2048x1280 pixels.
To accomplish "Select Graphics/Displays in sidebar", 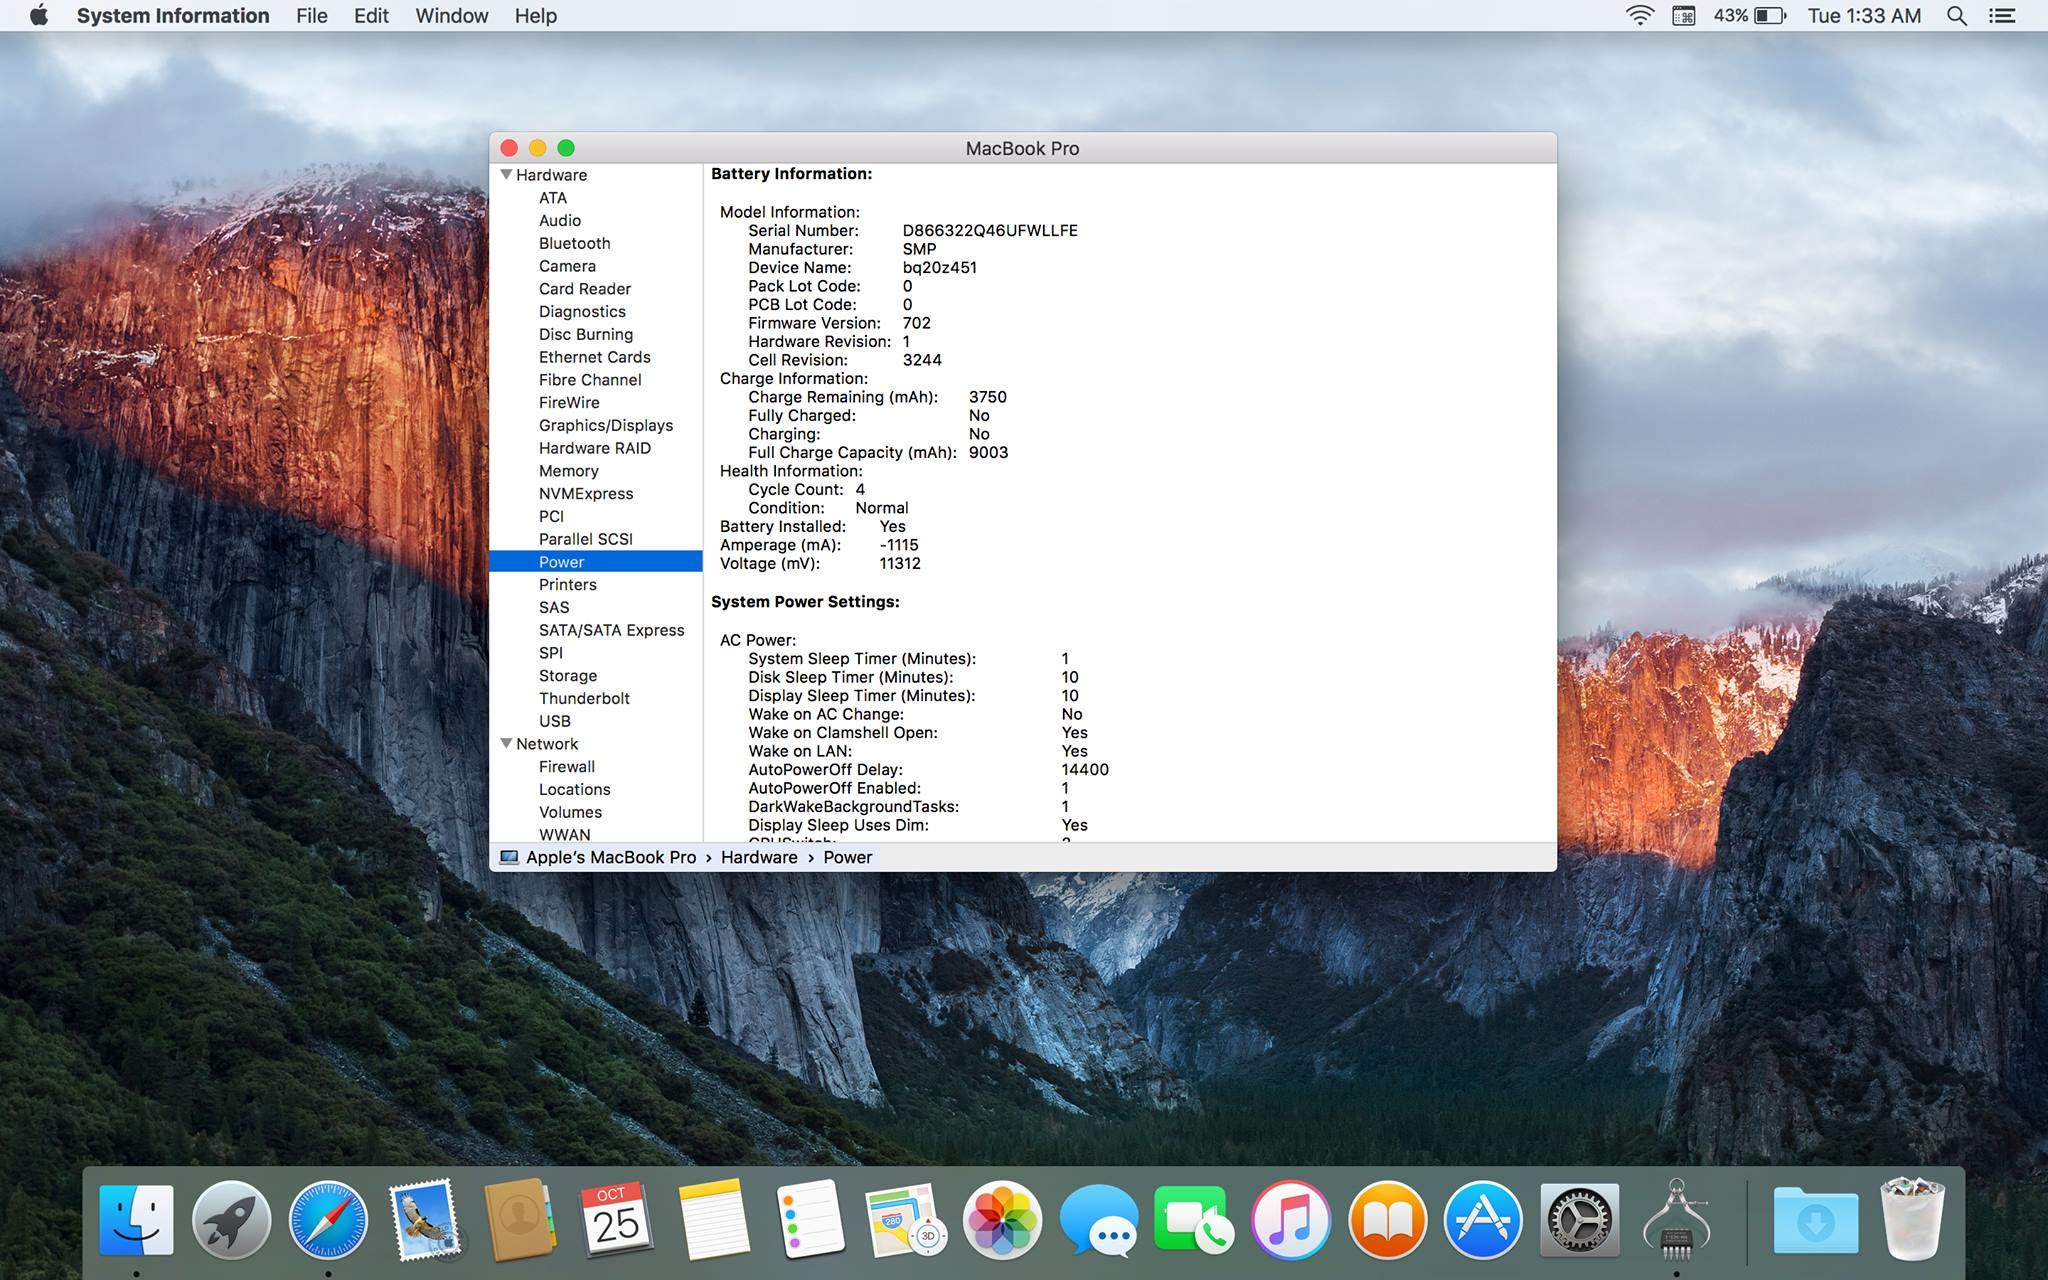I will point(605,426).
